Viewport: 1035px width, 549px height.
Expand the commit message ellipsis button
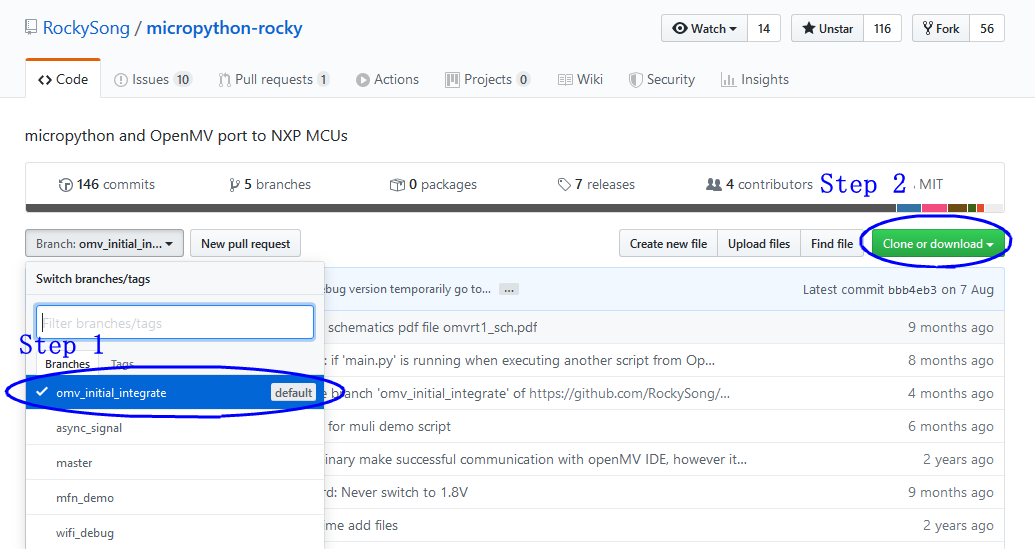click(x=508, y=289)
